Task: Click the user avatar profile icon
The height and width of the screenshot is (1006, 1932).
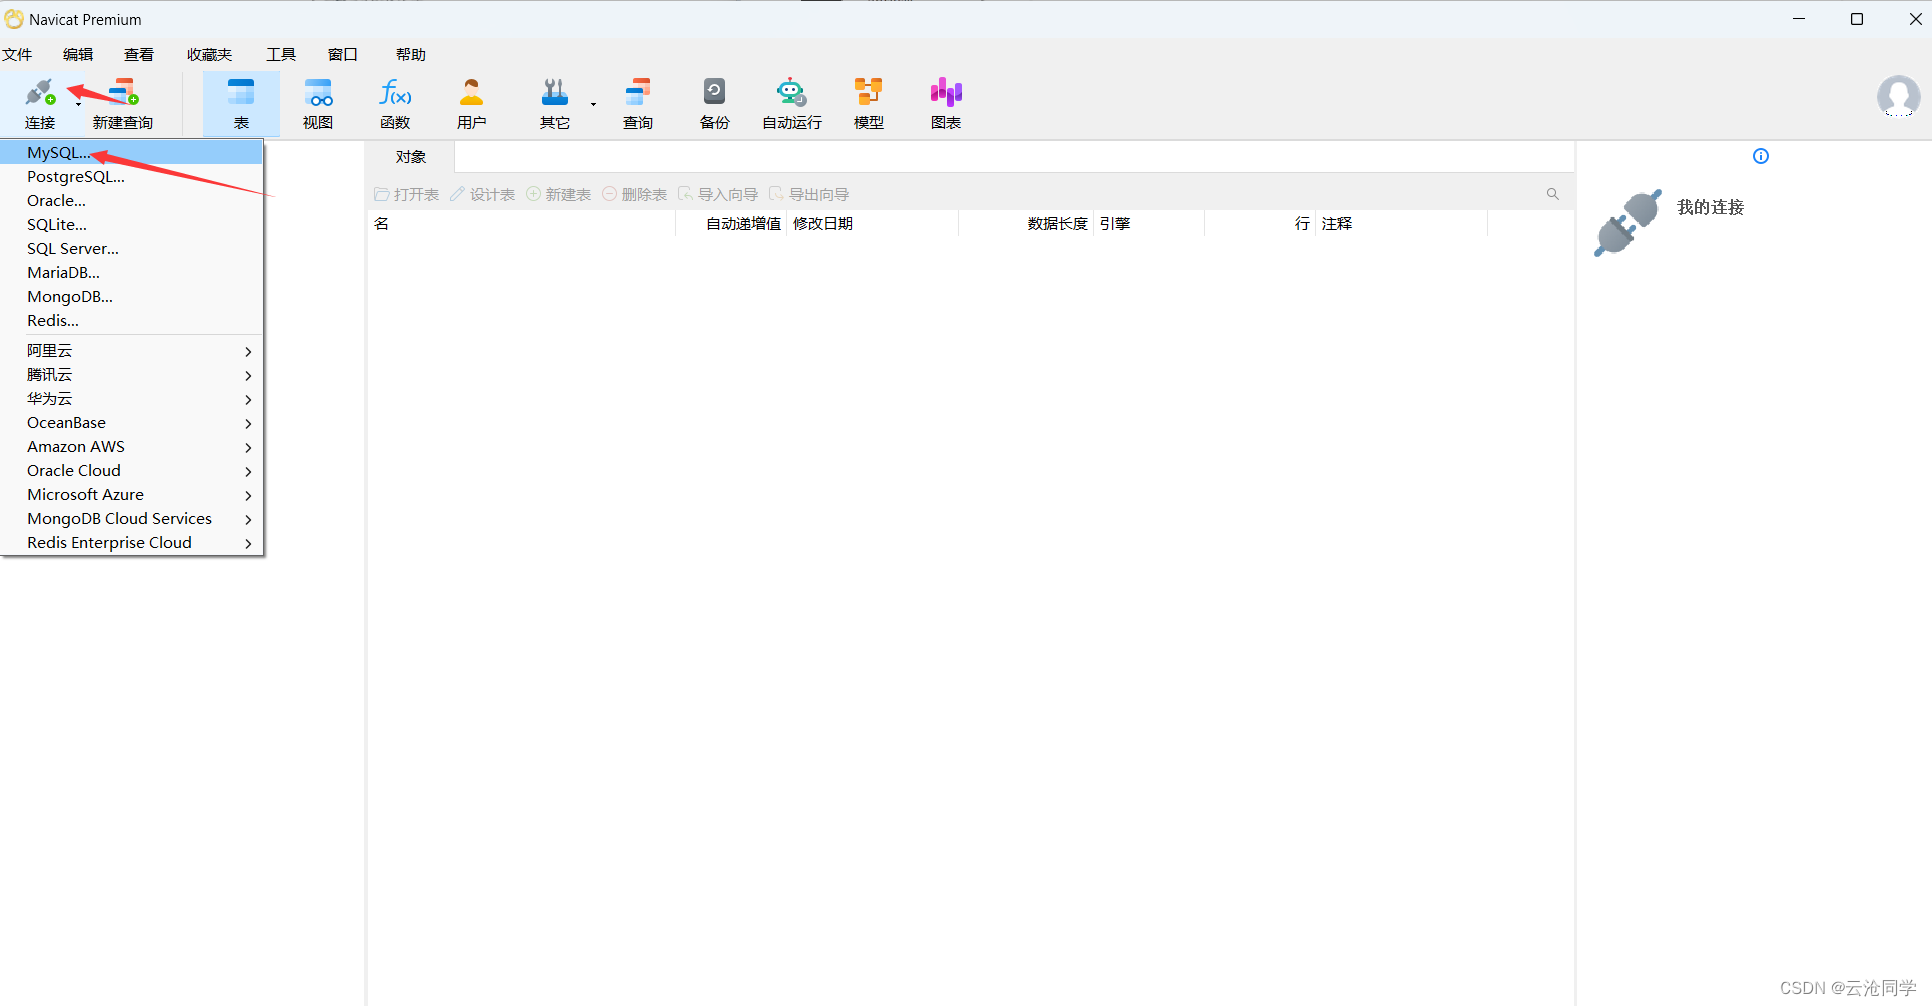Action: (1898, 97)
